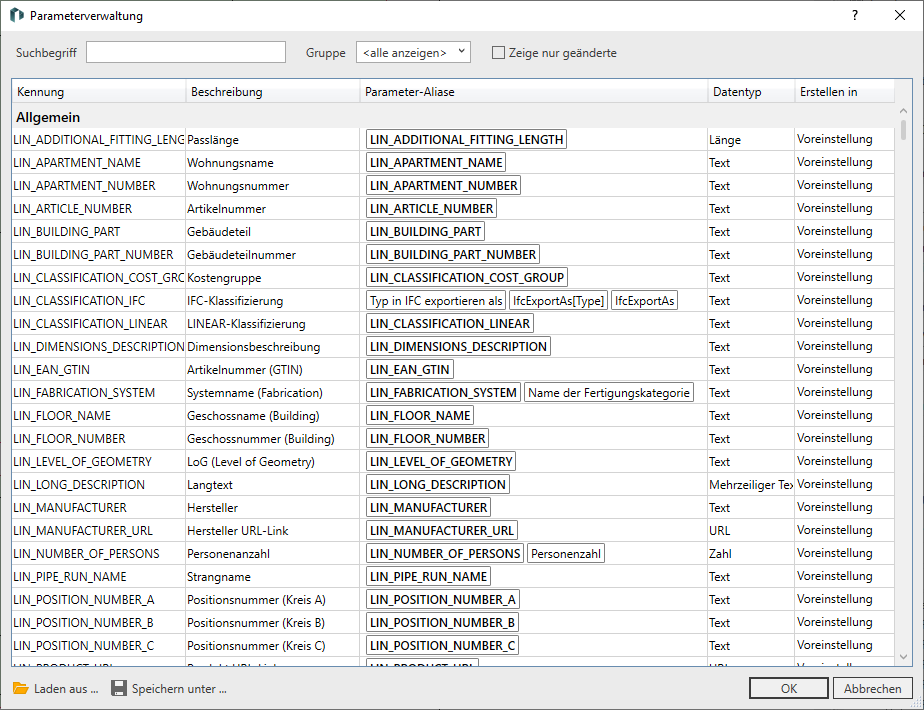Click the Erstellen in column header
The height and width of the screenshot is (710, 924).
[844, 92]
